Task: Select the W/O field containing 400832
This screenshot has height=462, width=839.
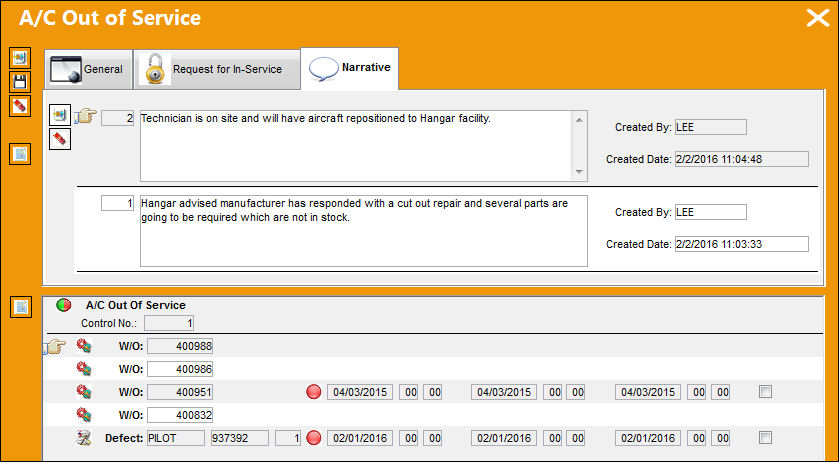Action: tap(180, 415)
